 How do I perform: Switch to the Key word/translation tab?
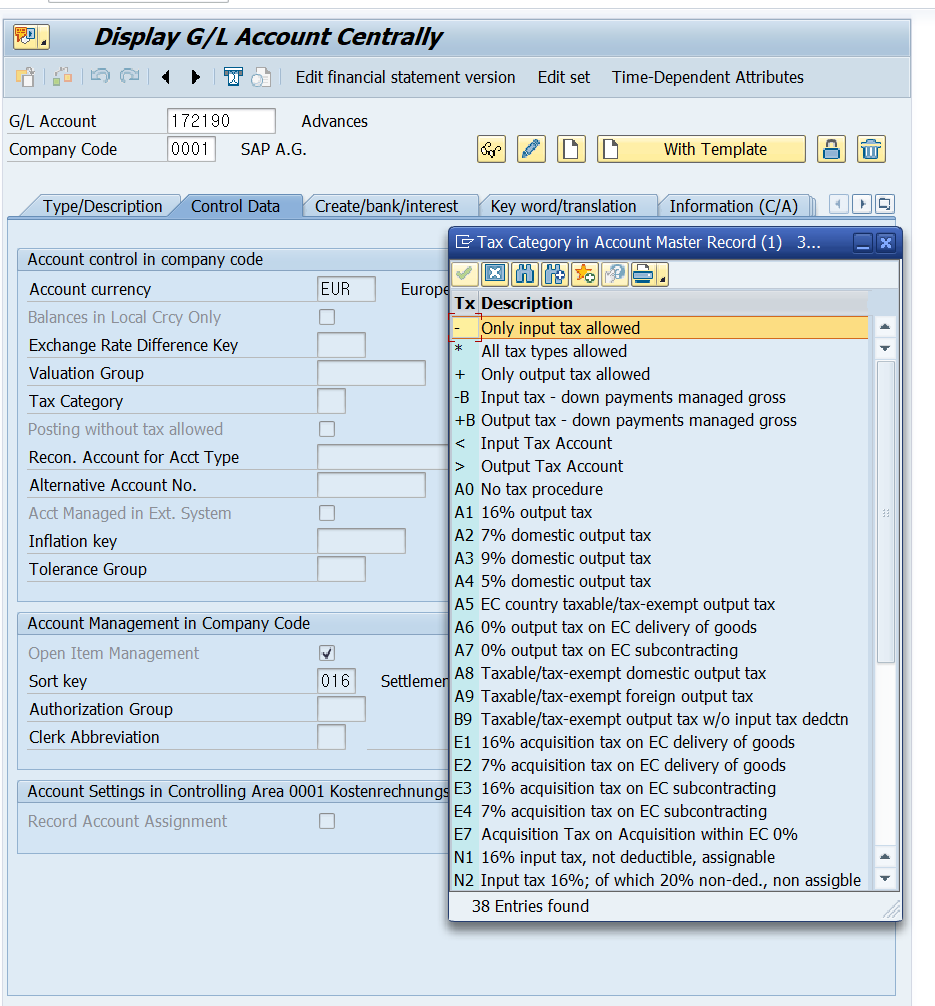point(563,206)
